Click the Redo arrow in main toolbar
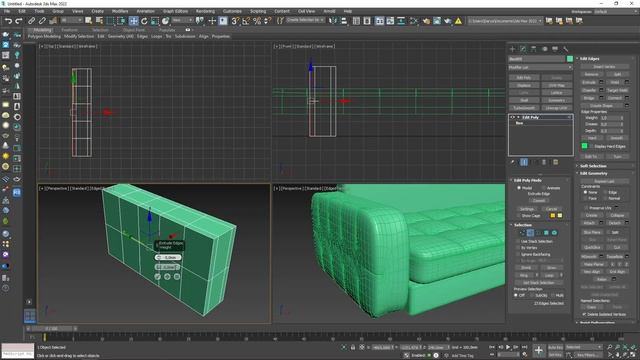This screenshot has width=640, height=360. coord(19,21)
